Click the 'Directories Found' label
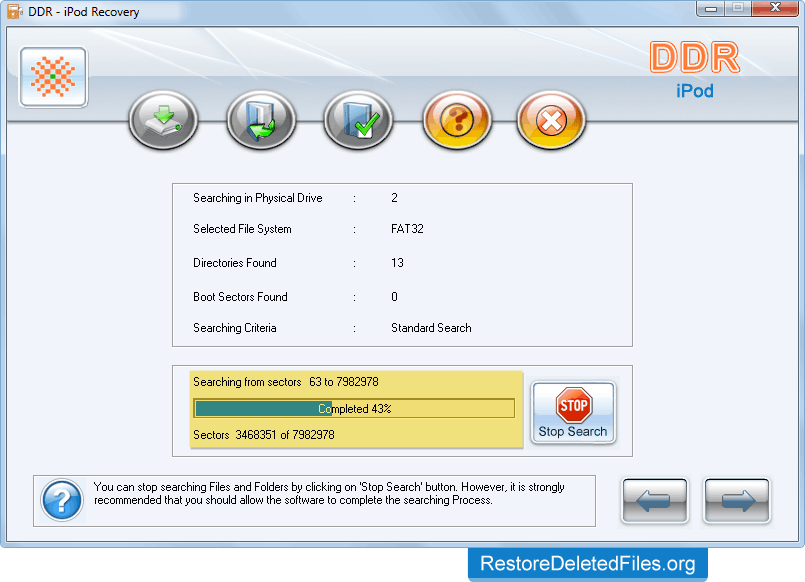805x582 pixels. coord(235,263)
